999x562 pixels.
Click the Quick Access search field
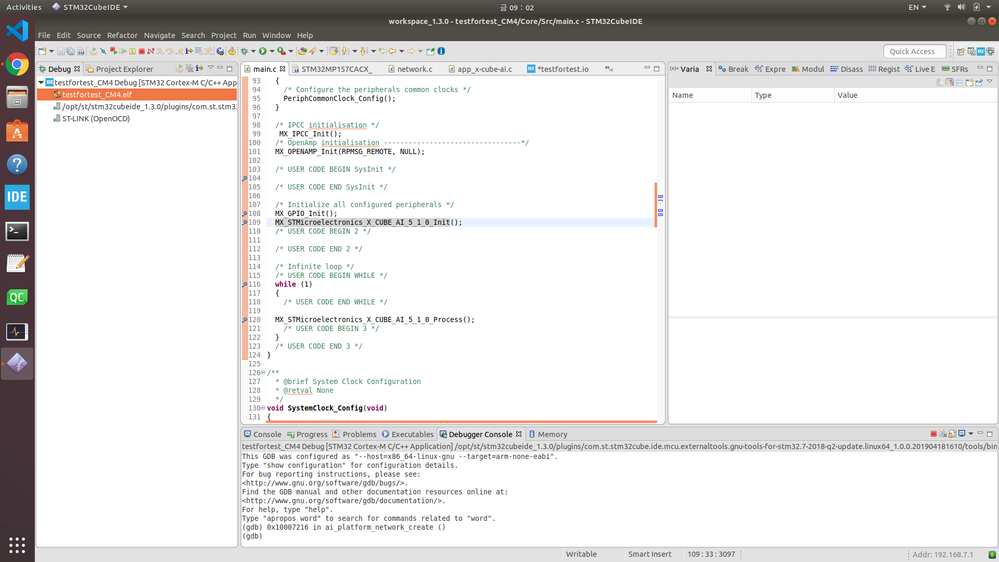coord(914,51)
